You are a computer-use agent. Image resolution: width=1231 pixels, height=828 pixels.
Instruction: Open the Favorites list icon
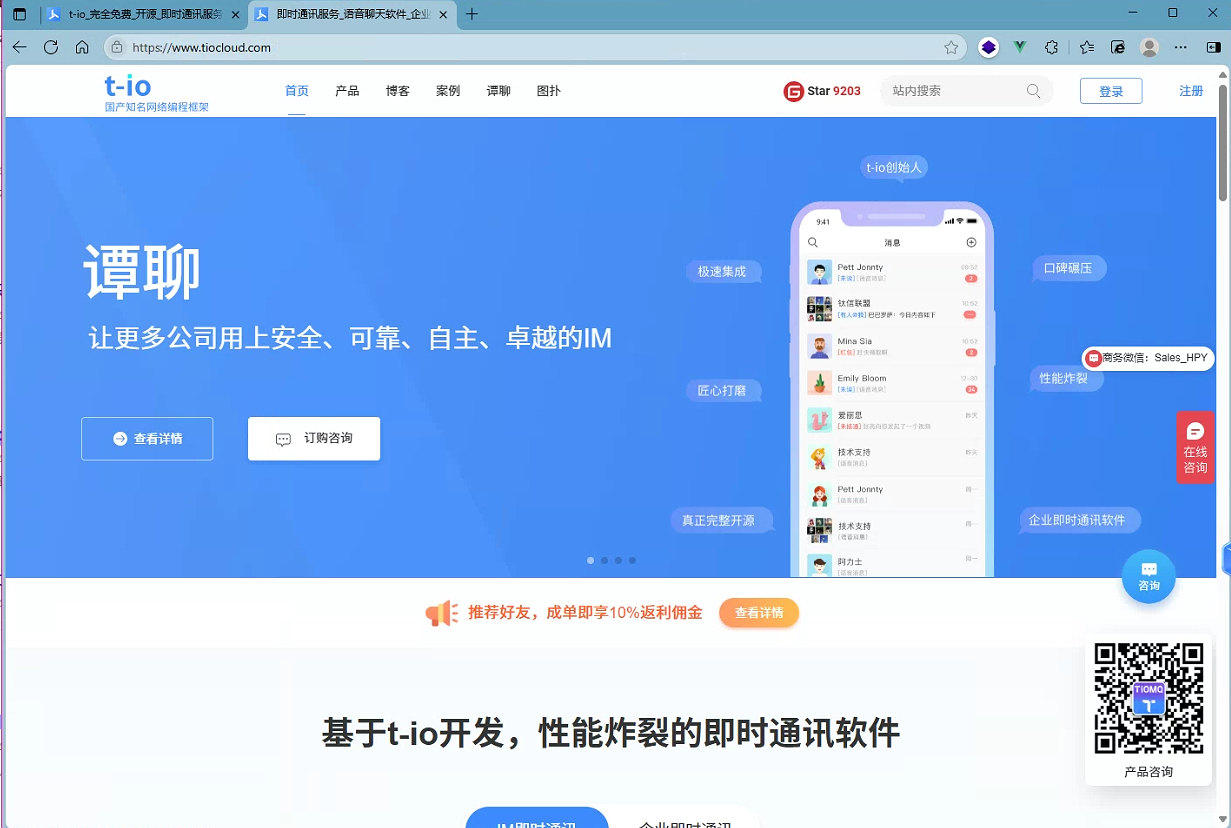pos(1087,47)
